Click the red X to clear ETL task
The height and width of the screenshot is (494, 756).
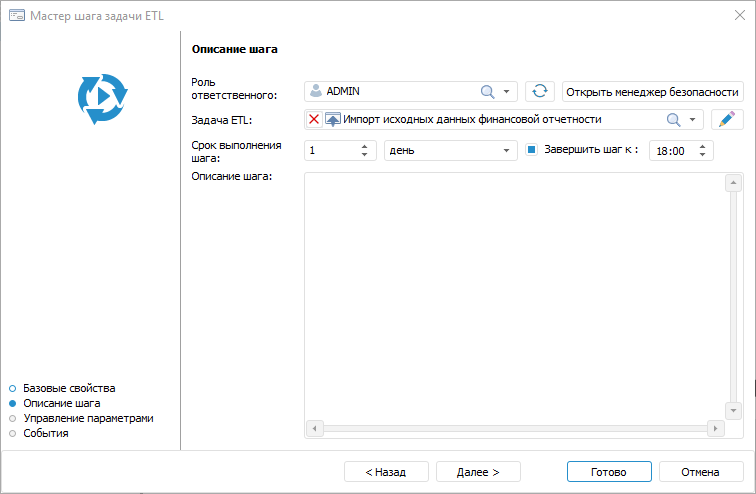pyautogui.click(x=314, y=120)
